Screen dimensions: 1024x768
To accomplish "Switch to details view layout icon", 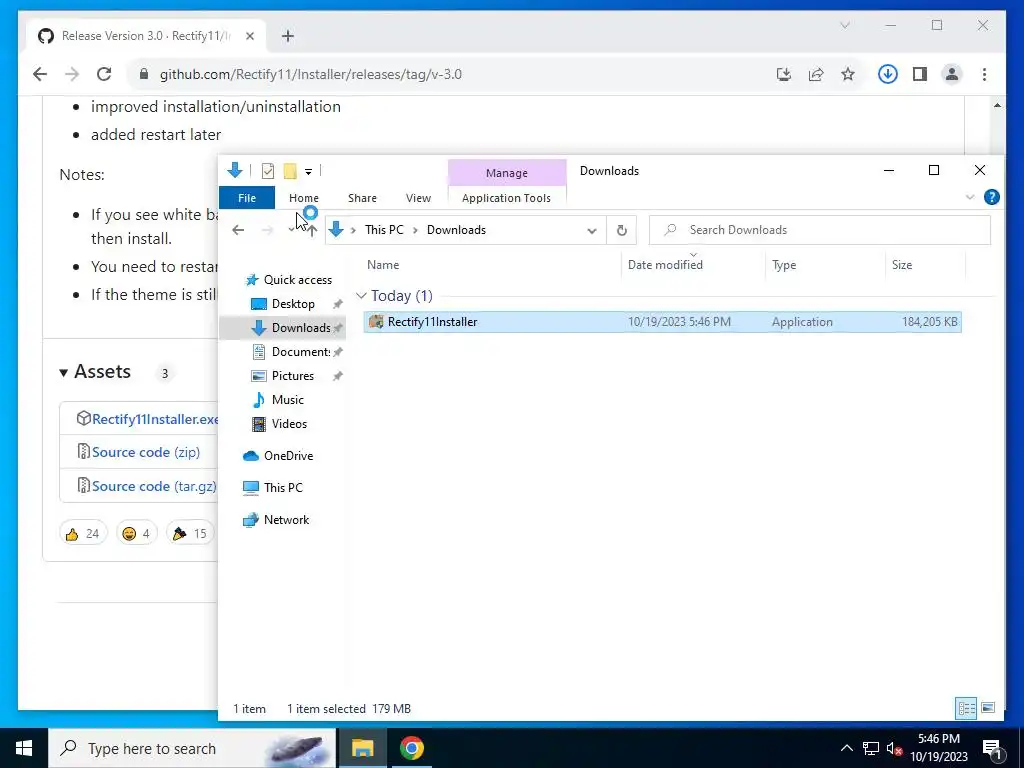I will click(x=967, y=708).
